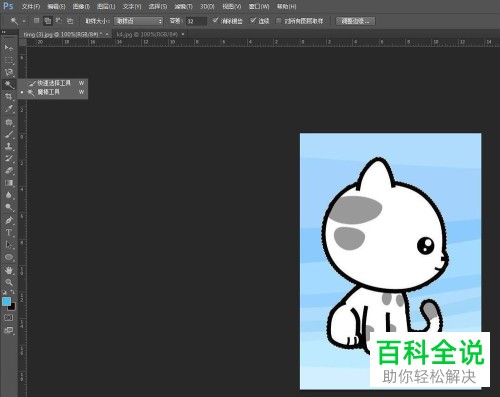Open the Image (图像) menu

81,6
